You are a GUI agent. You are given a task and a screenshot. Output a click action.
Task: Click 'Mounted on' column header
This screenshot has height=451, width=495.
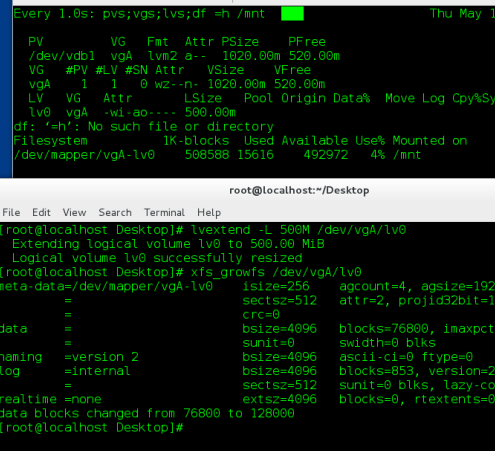pos(430,141)
